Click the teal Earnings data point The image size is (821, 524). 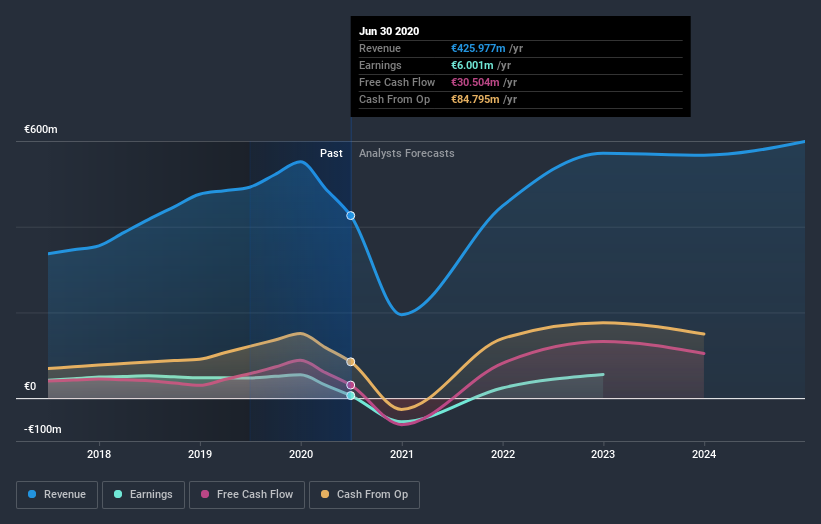coord(351,396)
